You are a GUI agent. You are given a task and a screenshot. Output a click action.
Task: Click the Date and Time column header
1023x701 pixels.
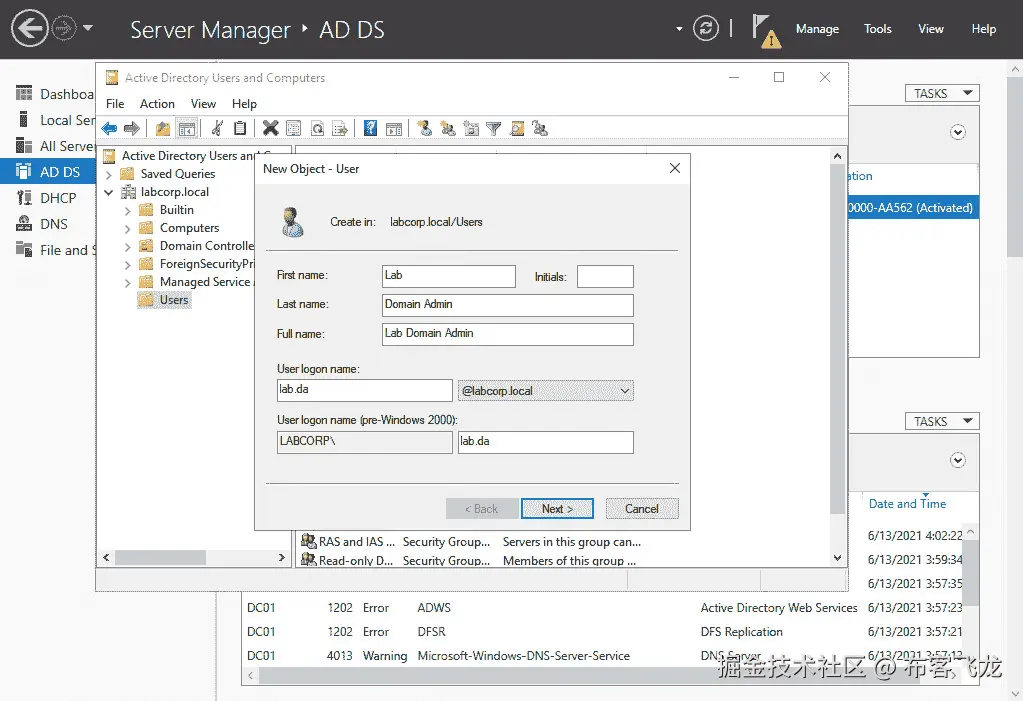[907, 504]
